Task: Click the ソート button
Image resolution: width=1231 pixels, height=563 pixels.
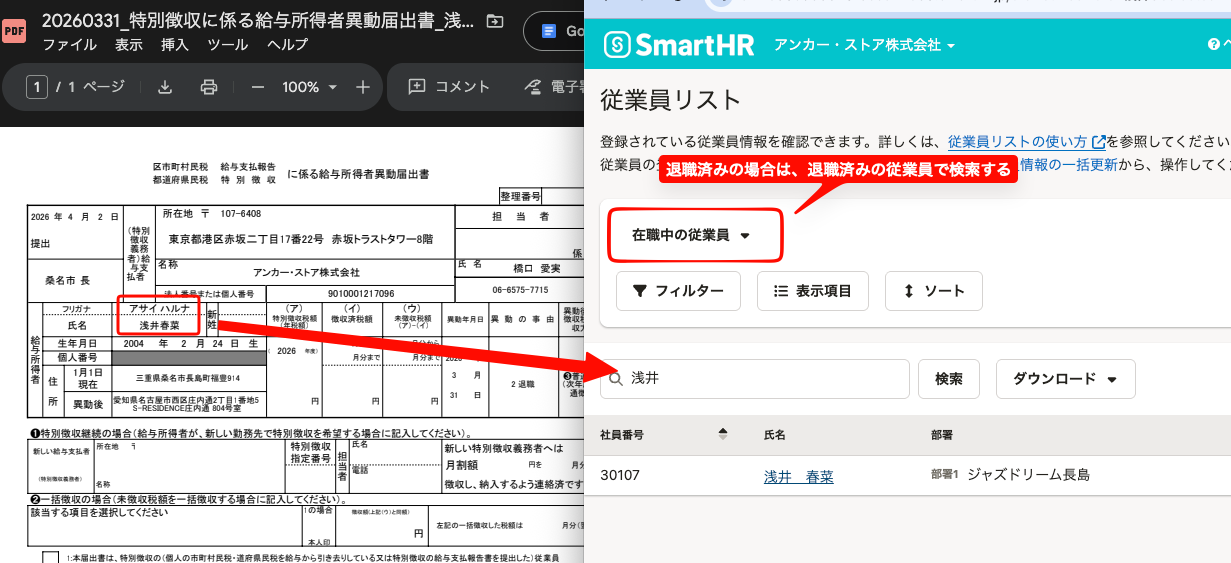Action: coord(934,291)
